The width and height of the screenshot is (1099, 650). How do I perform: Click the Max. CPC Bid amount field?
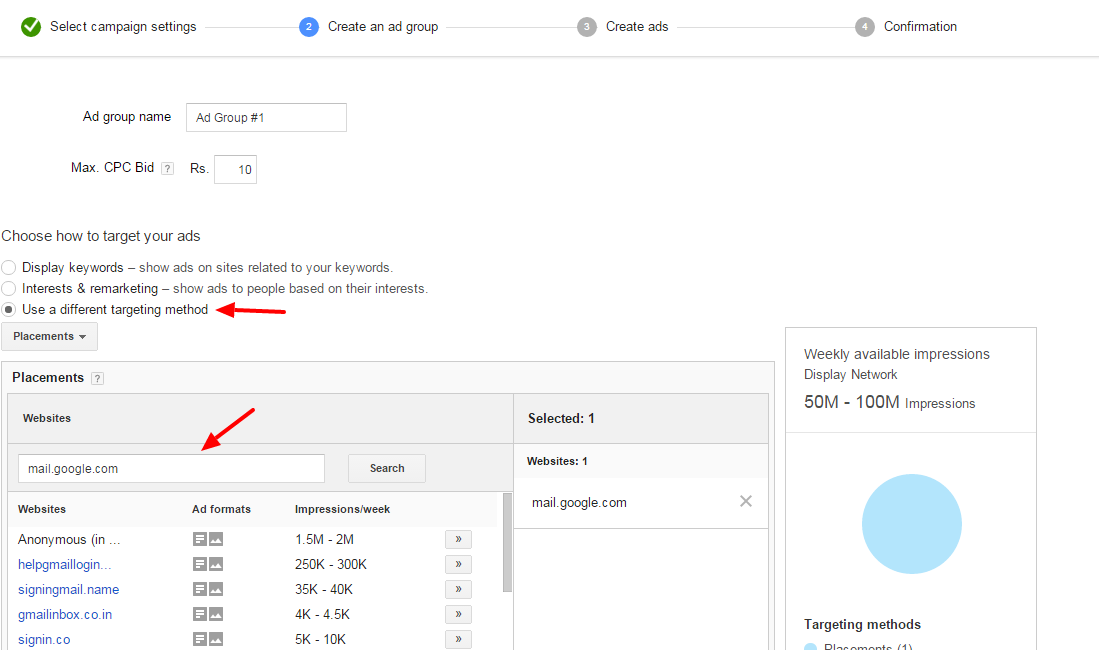click(x=236, y=169)
